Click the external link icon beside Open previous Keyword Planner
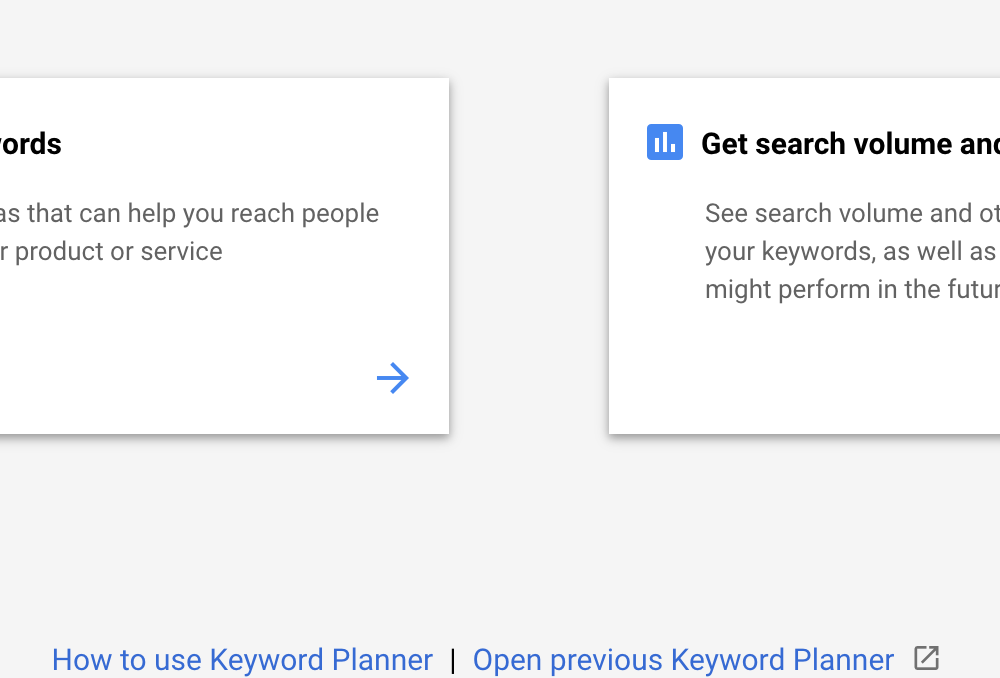The width and height of the screenshot is (1000, 678). pos(926,658)
